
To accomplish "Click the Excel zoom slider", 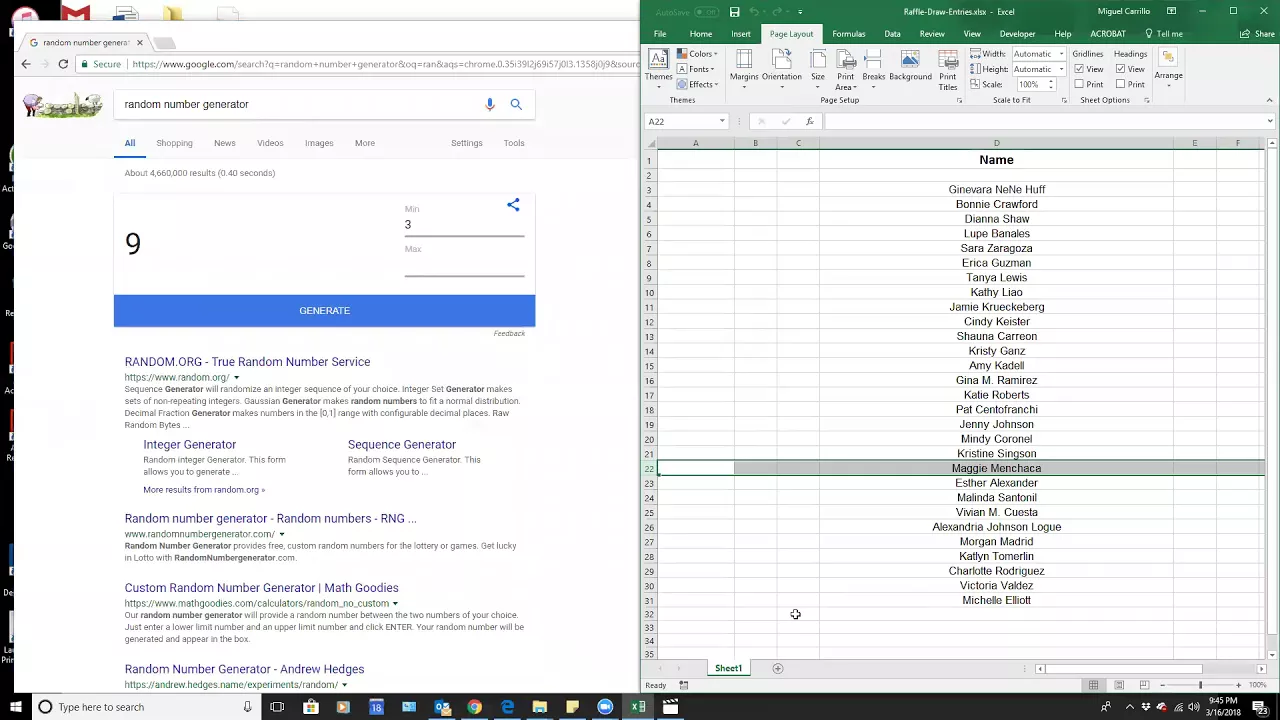I will pyautogui.click(x=1200, y=685).
